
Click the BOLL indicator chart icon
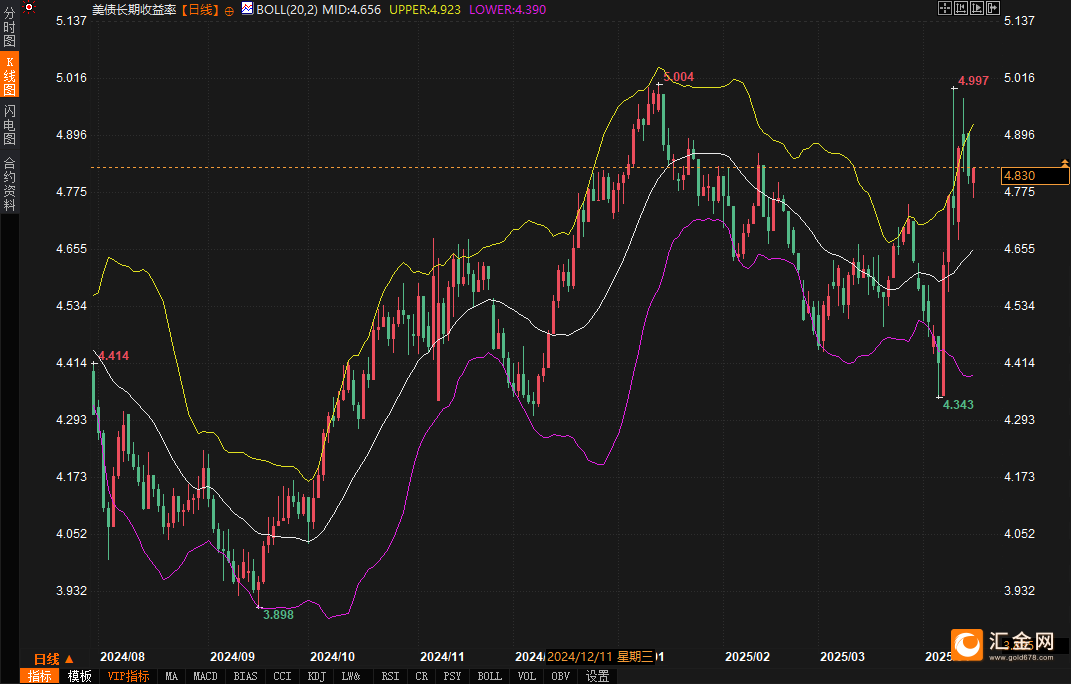[247, 8]
